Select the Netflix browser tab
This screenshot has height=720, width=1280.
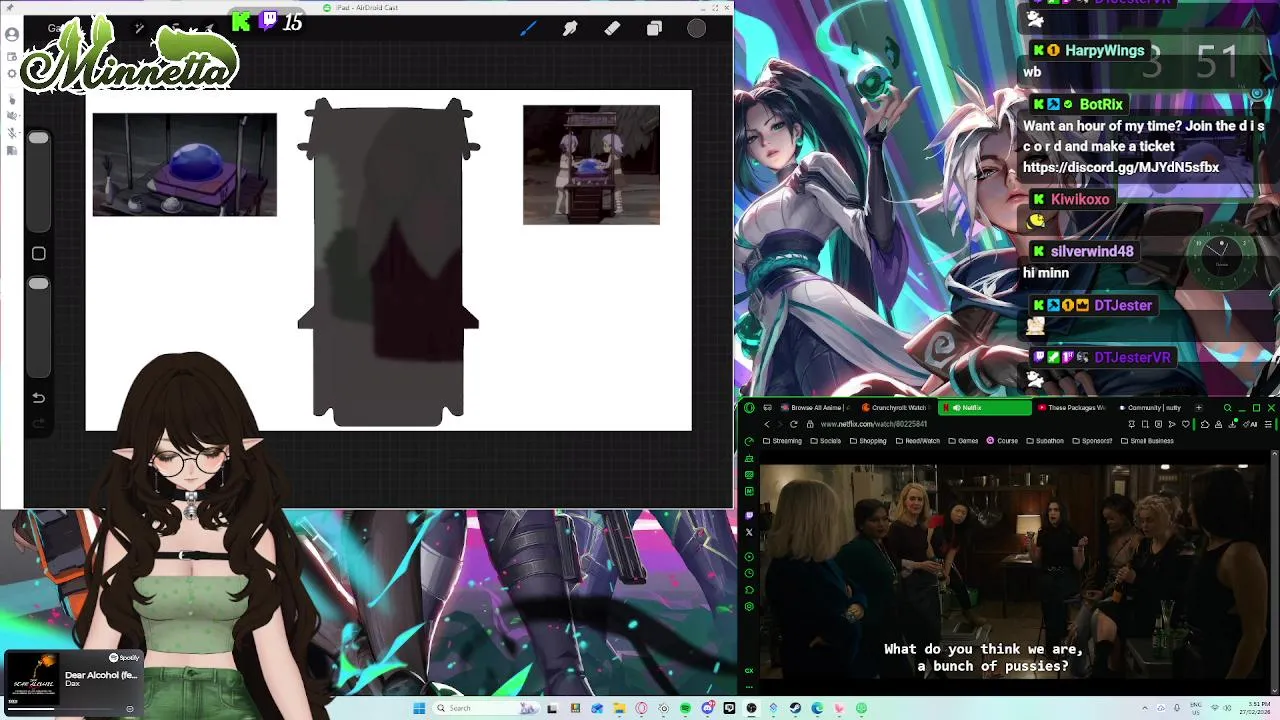(x=985, y=408)
